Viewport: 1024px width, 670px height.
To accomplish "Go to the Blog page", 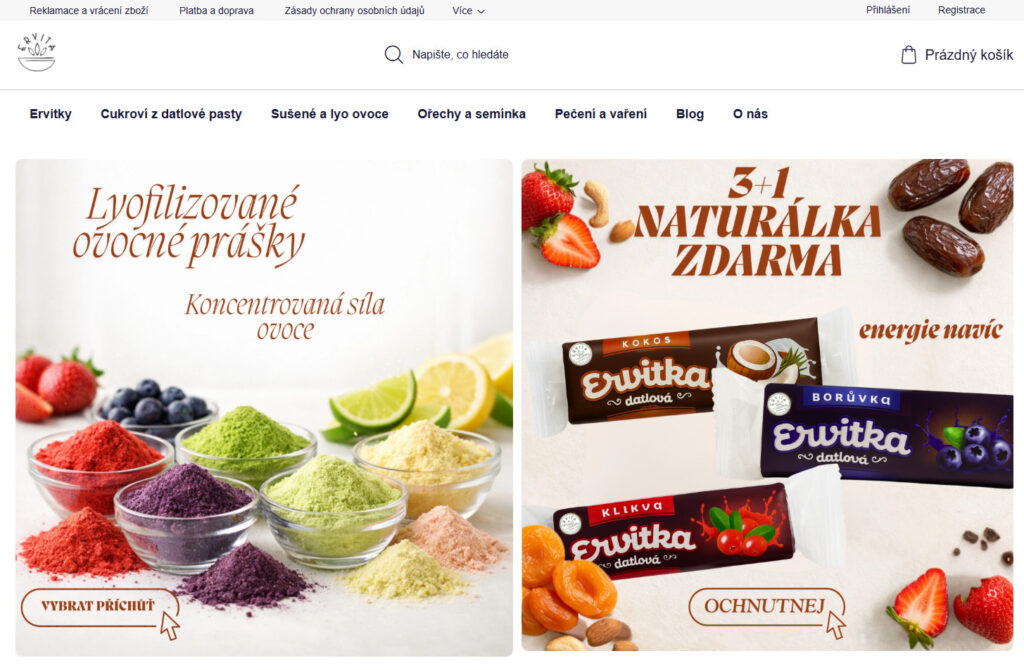I will [x=690, y=114].
